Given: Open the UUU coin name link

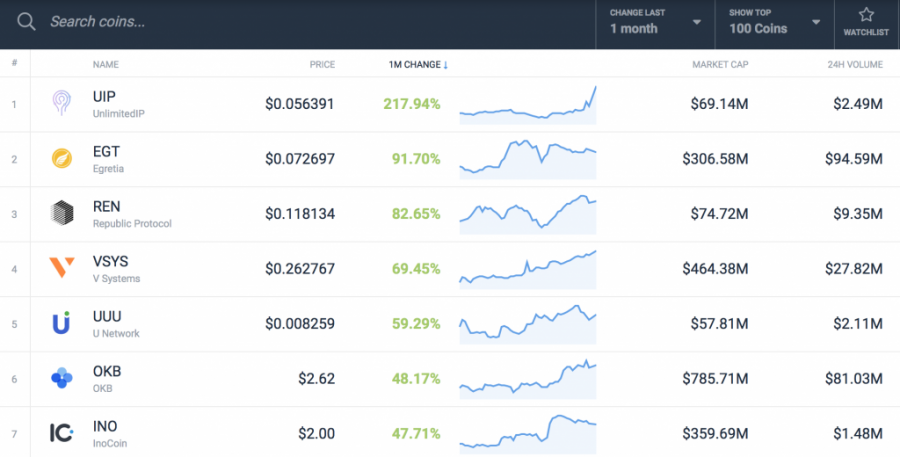Looking at the screenshot, I should click(107, 316).
